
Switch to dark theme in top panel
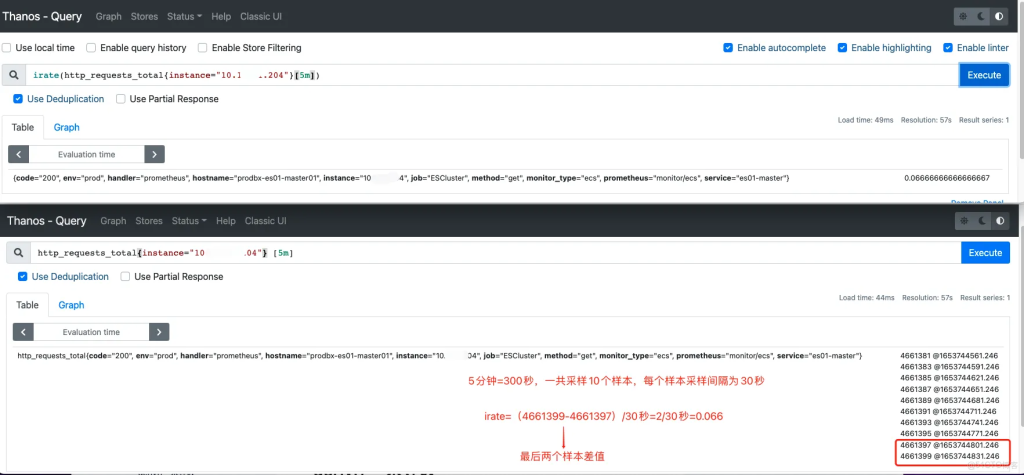tap(981, 17)
